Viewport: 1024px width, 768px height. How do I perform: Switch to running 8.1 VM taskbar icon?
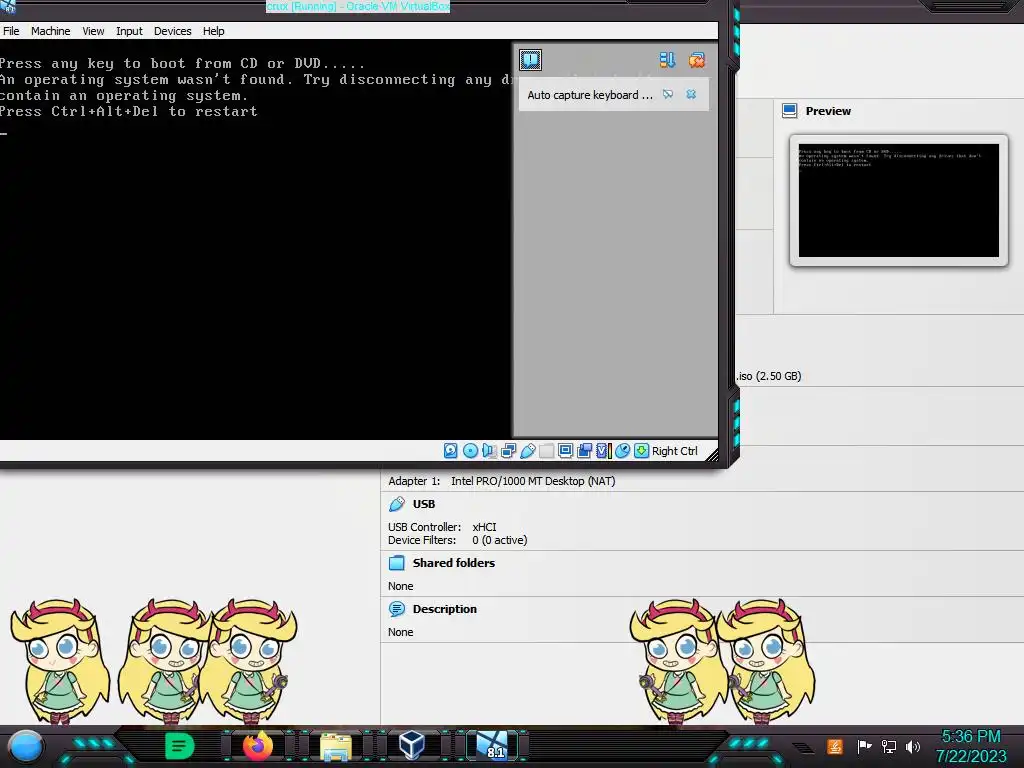492,746
